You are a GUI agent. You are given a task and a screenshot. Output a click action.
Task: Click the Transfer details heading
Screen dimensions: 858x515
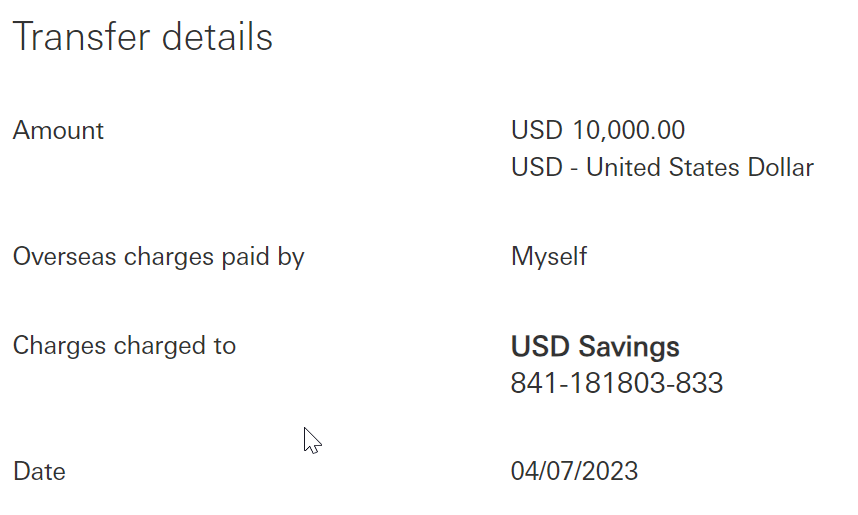coord(142,37)
